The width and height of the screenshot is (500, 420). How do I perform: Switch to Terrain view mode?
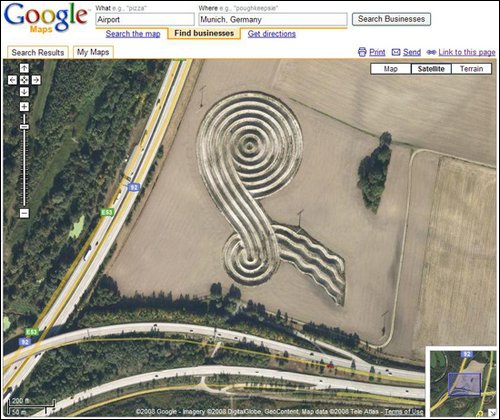pyautogui.click(x=471, y=69)
